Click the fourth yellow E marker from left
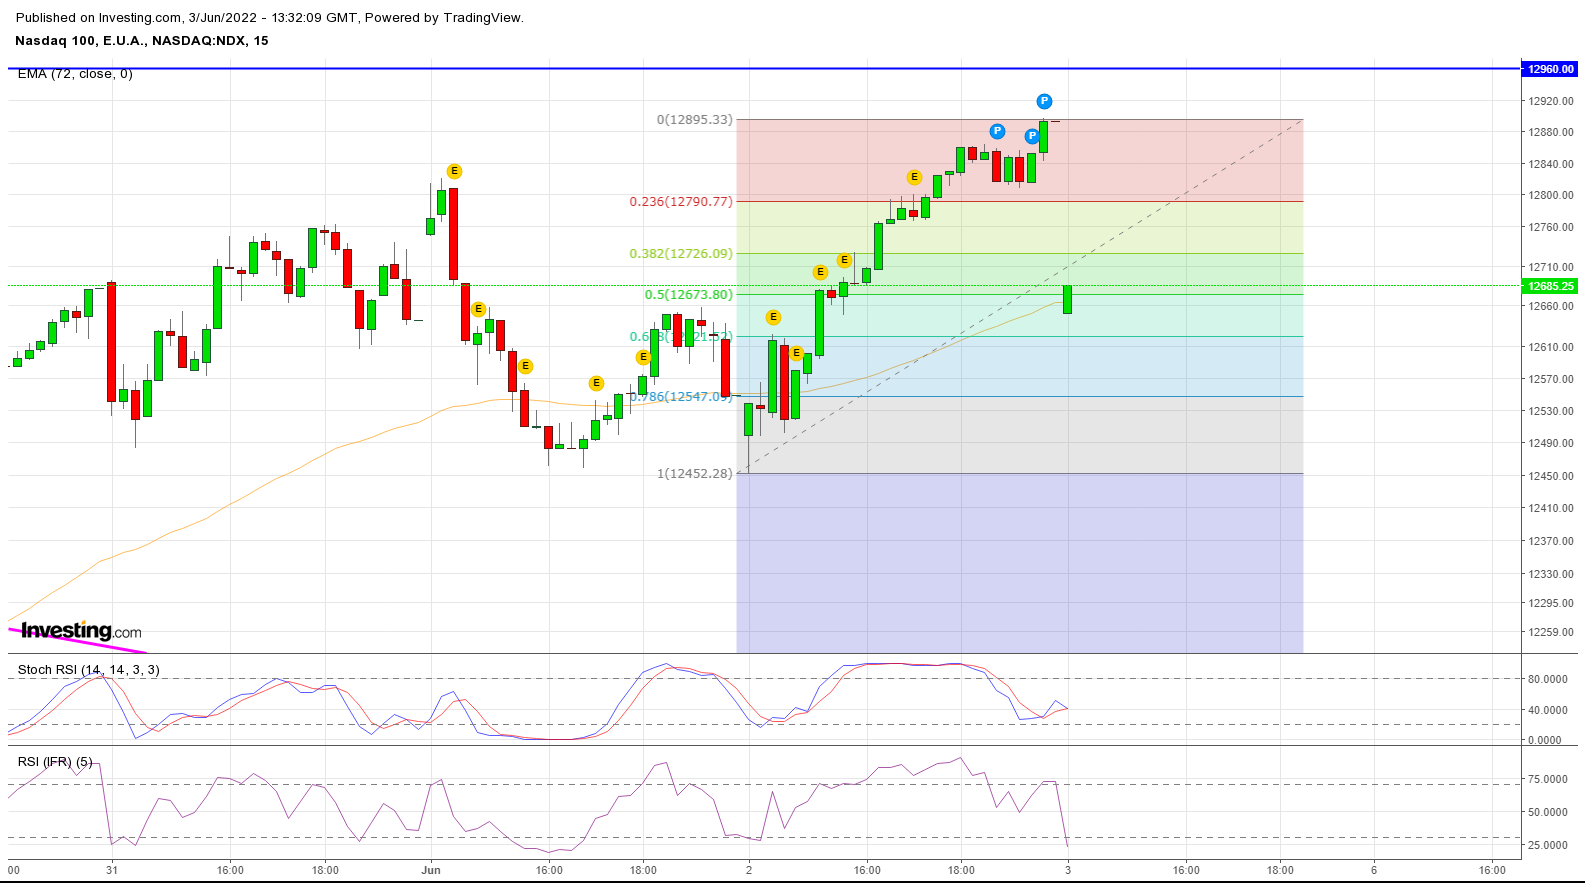Screen dimensions: 1585x883 [596, 383]
